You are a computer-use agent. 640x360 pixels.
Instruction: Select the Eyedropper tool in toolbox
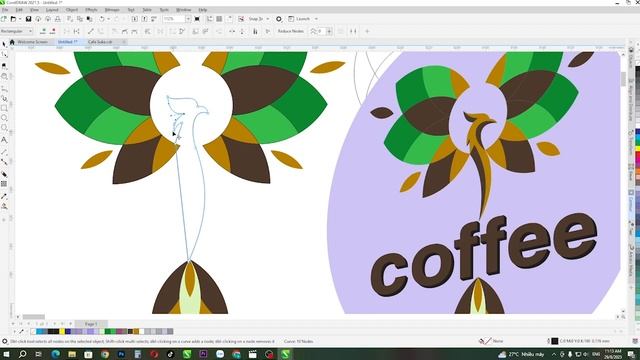tap(4, 196)
